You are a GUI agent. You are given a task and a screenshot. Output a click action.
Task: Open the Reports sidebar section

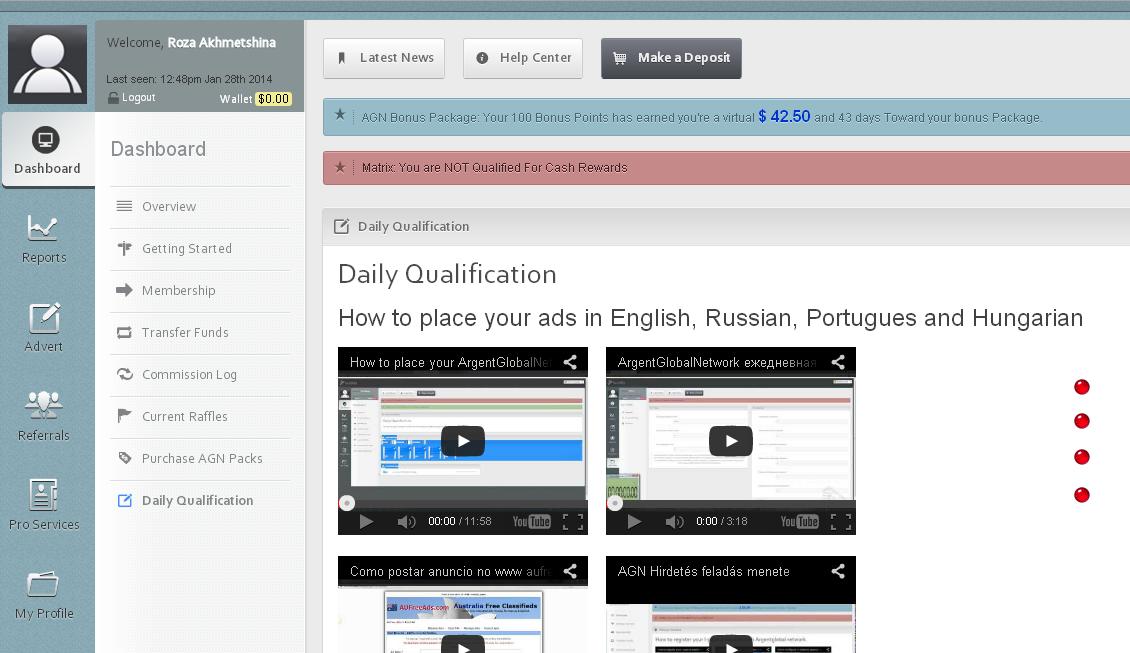44,240
